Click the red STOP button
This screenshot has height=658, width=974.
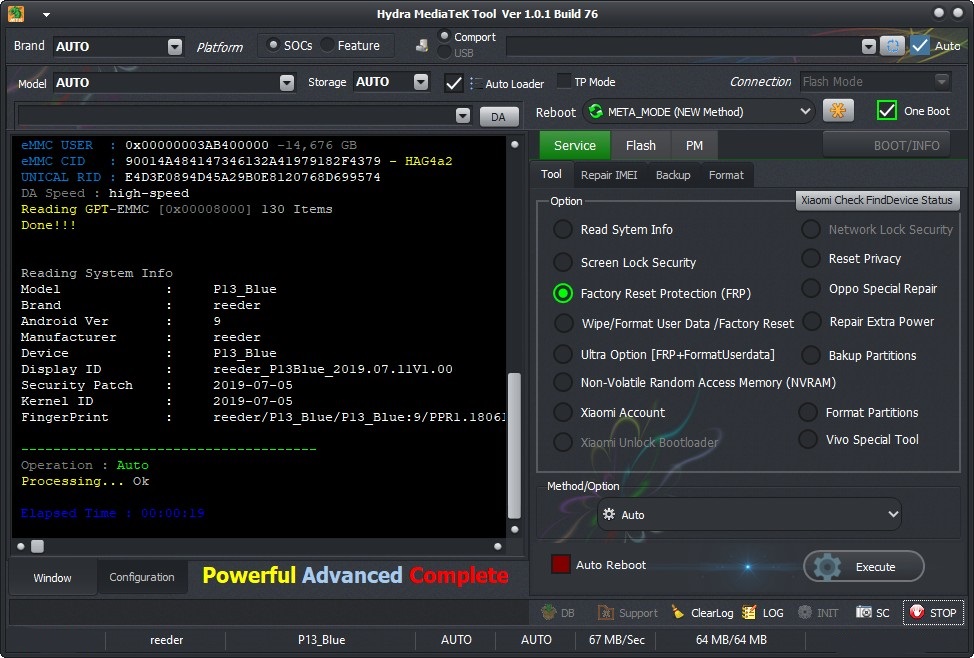point(933,613)
